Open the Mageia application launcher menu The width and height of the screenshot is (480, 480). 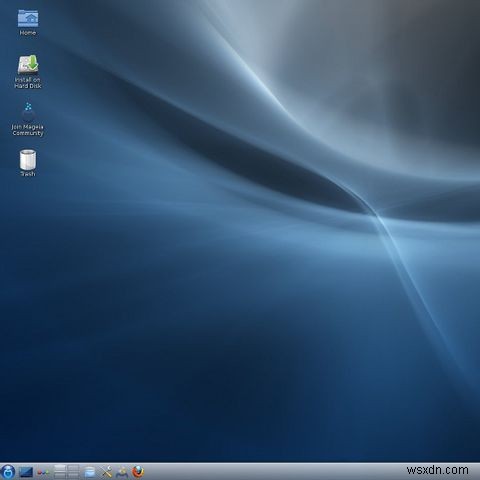pos(8,472)
